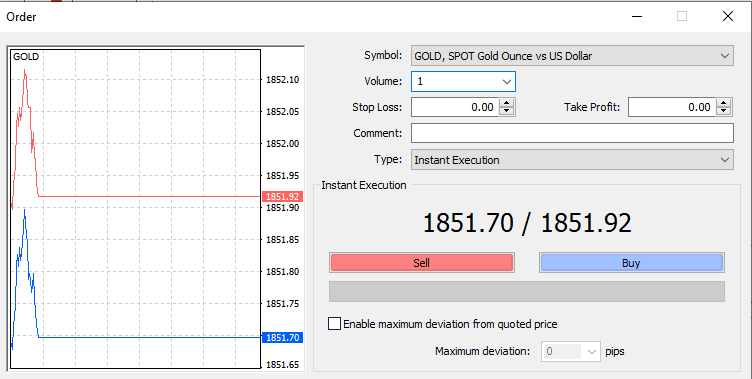This screenshot has width=752, height=379.
Task: Minimize the Order window
Action: point(637,16)
